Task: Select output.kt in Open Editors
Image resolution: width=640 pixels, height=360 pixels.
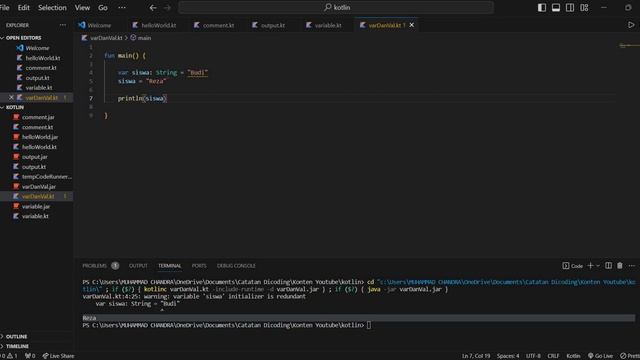Action: pyautogui.click(x=37, y=78)
